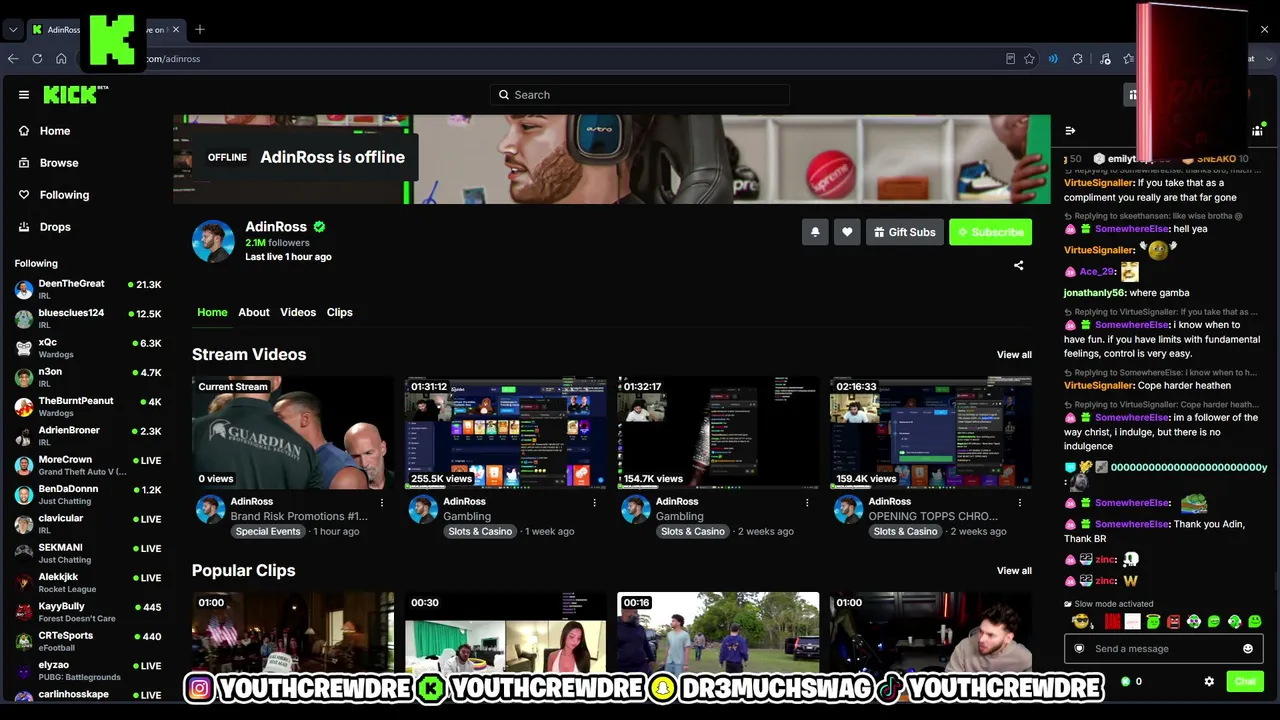The height and width of the screenshot is (720, 1280).
Task: Bookmark this page with the star icon
Action: (1029, 59)
